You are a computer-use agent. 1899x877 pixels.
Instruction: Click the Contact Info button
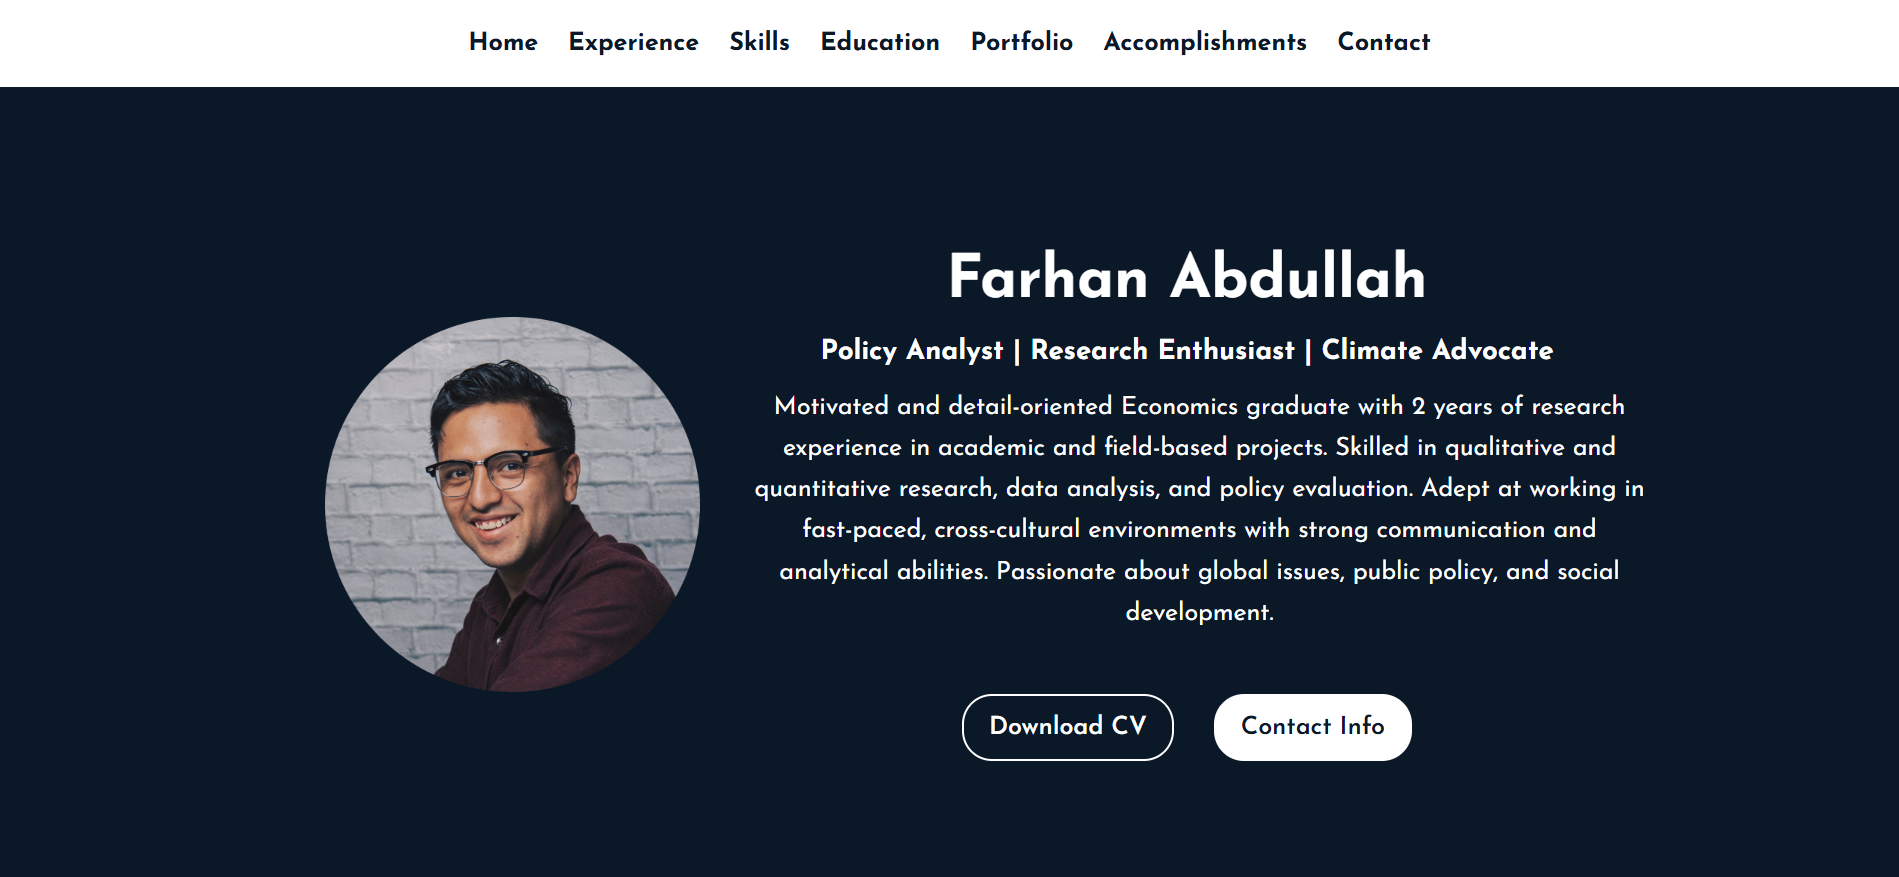click(x=1312, y=727)
